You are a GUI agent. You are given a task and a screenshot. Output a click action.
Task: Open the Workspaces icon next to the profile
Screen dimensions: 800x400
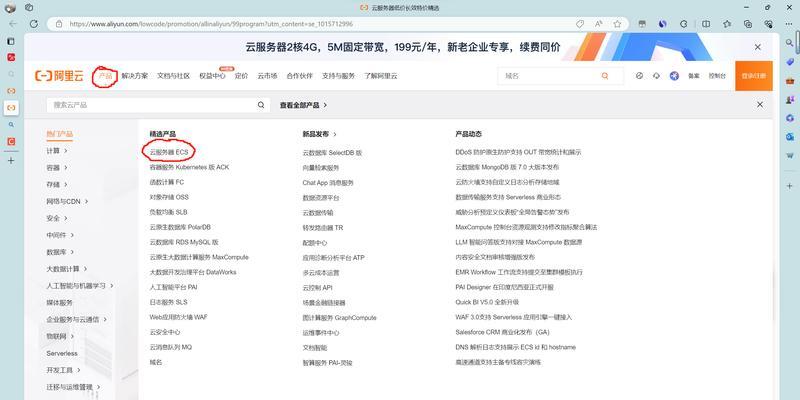tap(29, 8)
